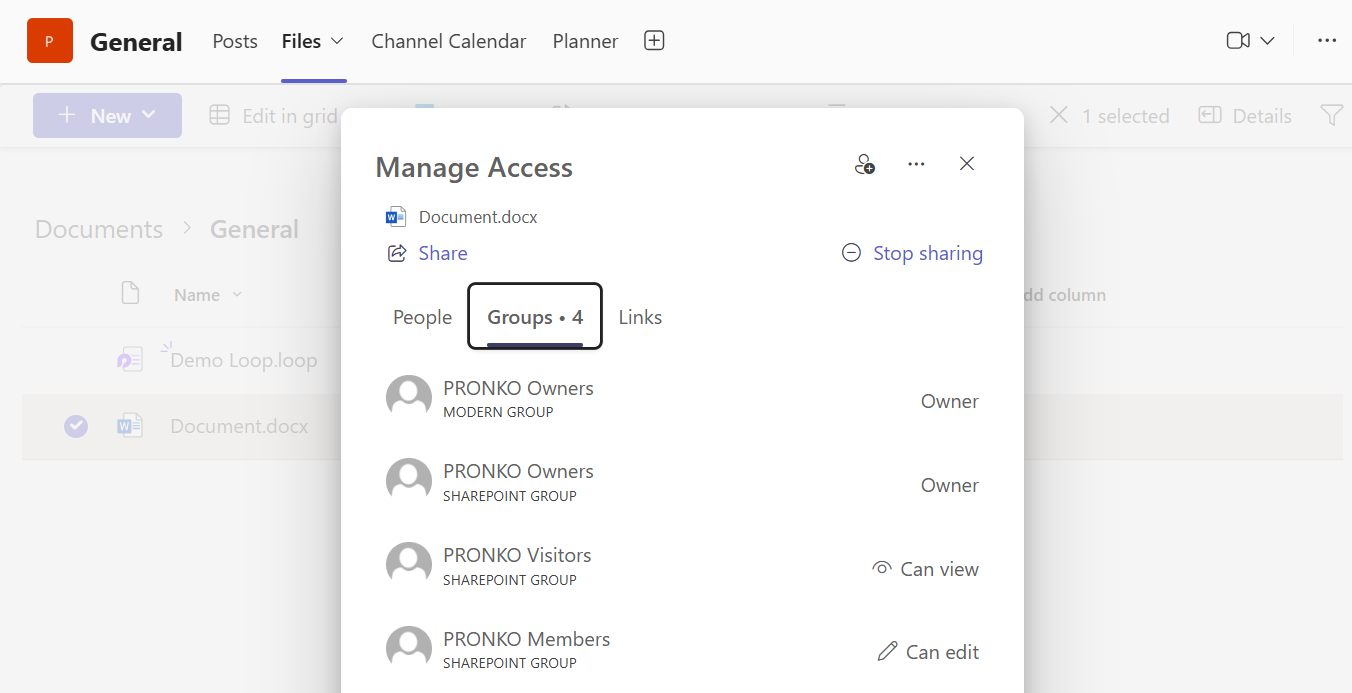Click the red P team avatar
The width and height of the screenshot is (1352, 693).
point(50,41)
